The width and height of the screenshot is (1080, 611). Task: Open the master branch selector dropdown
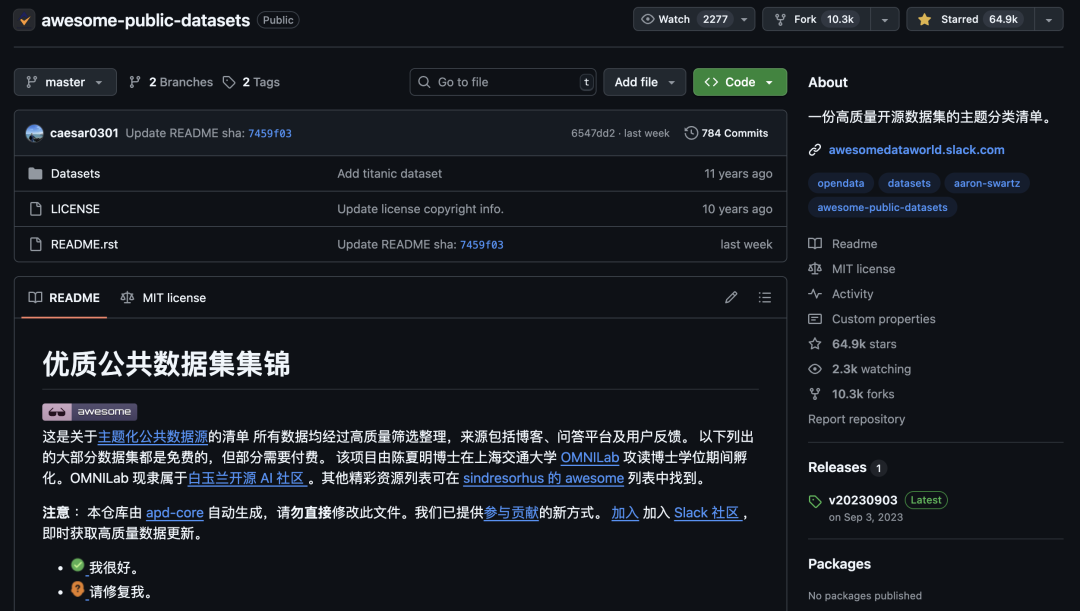tap(65, 82)
